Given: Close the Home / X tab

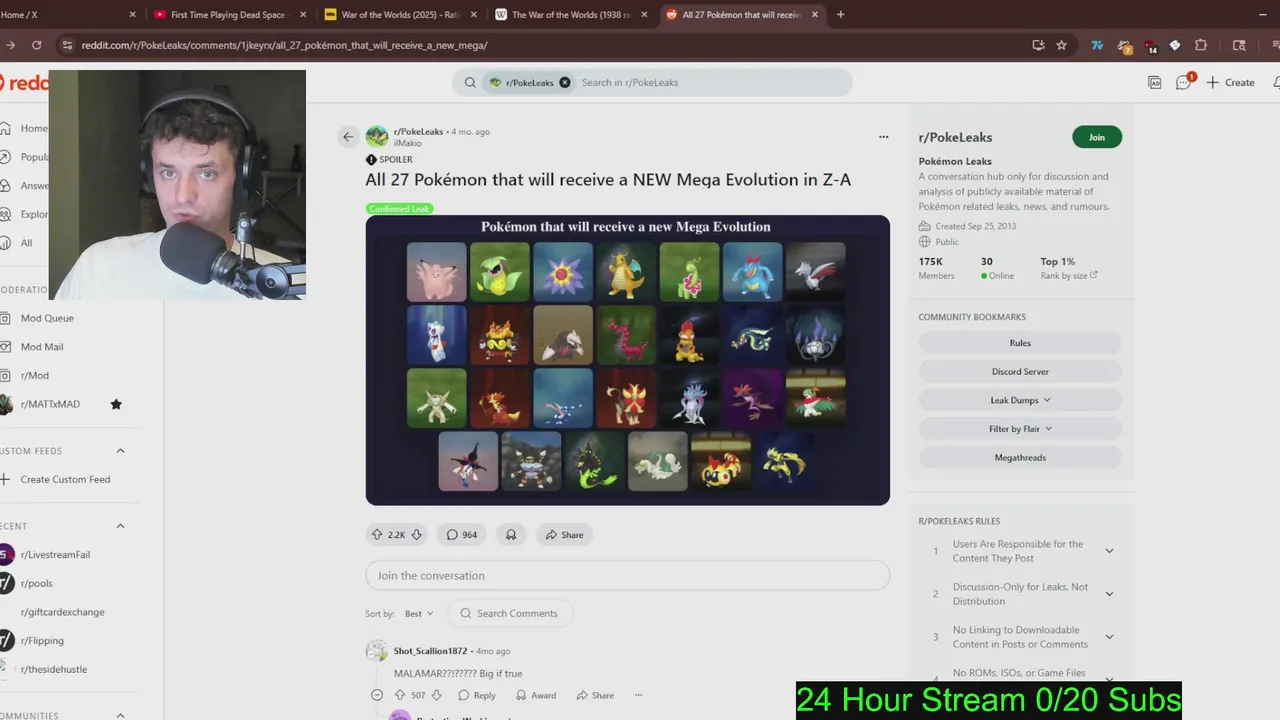Looking at the screenshot, I should pos(133,14).
